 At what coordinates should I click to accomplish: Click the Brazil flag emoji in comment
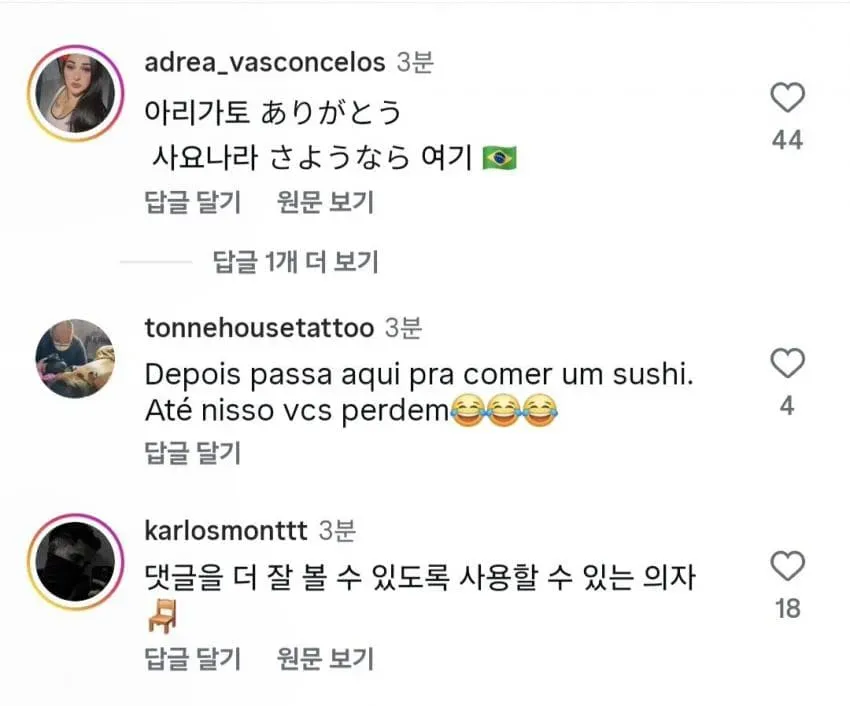(x=500, y=158)
